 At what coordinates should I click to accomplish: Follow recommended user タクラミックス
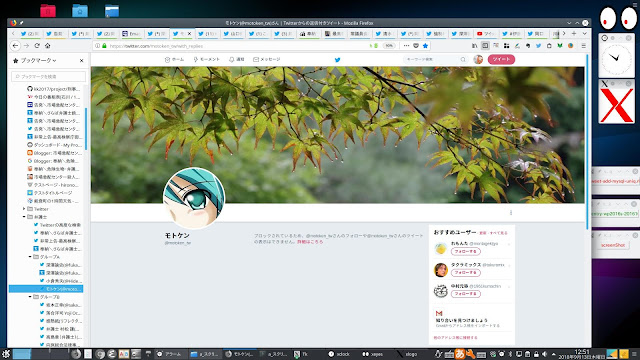[466, 273]
